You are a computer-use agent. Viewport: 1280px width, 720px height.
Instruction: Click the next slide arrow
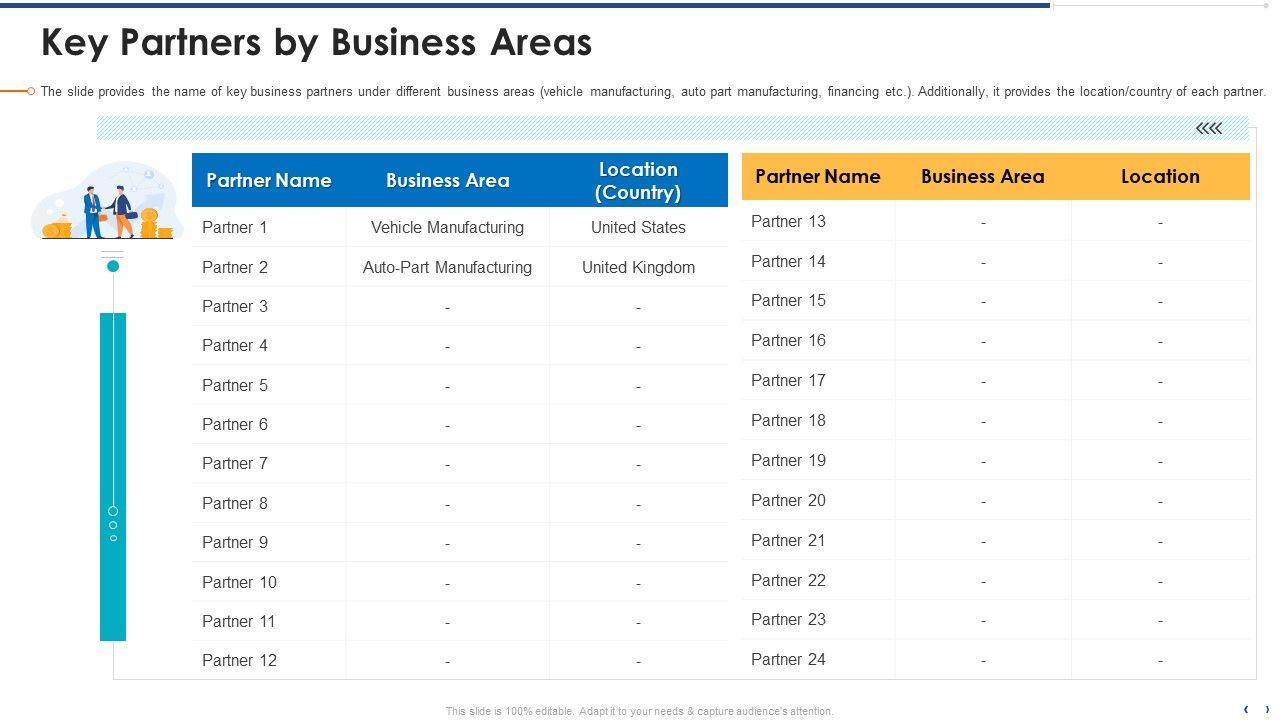(x=1267, y=710)
